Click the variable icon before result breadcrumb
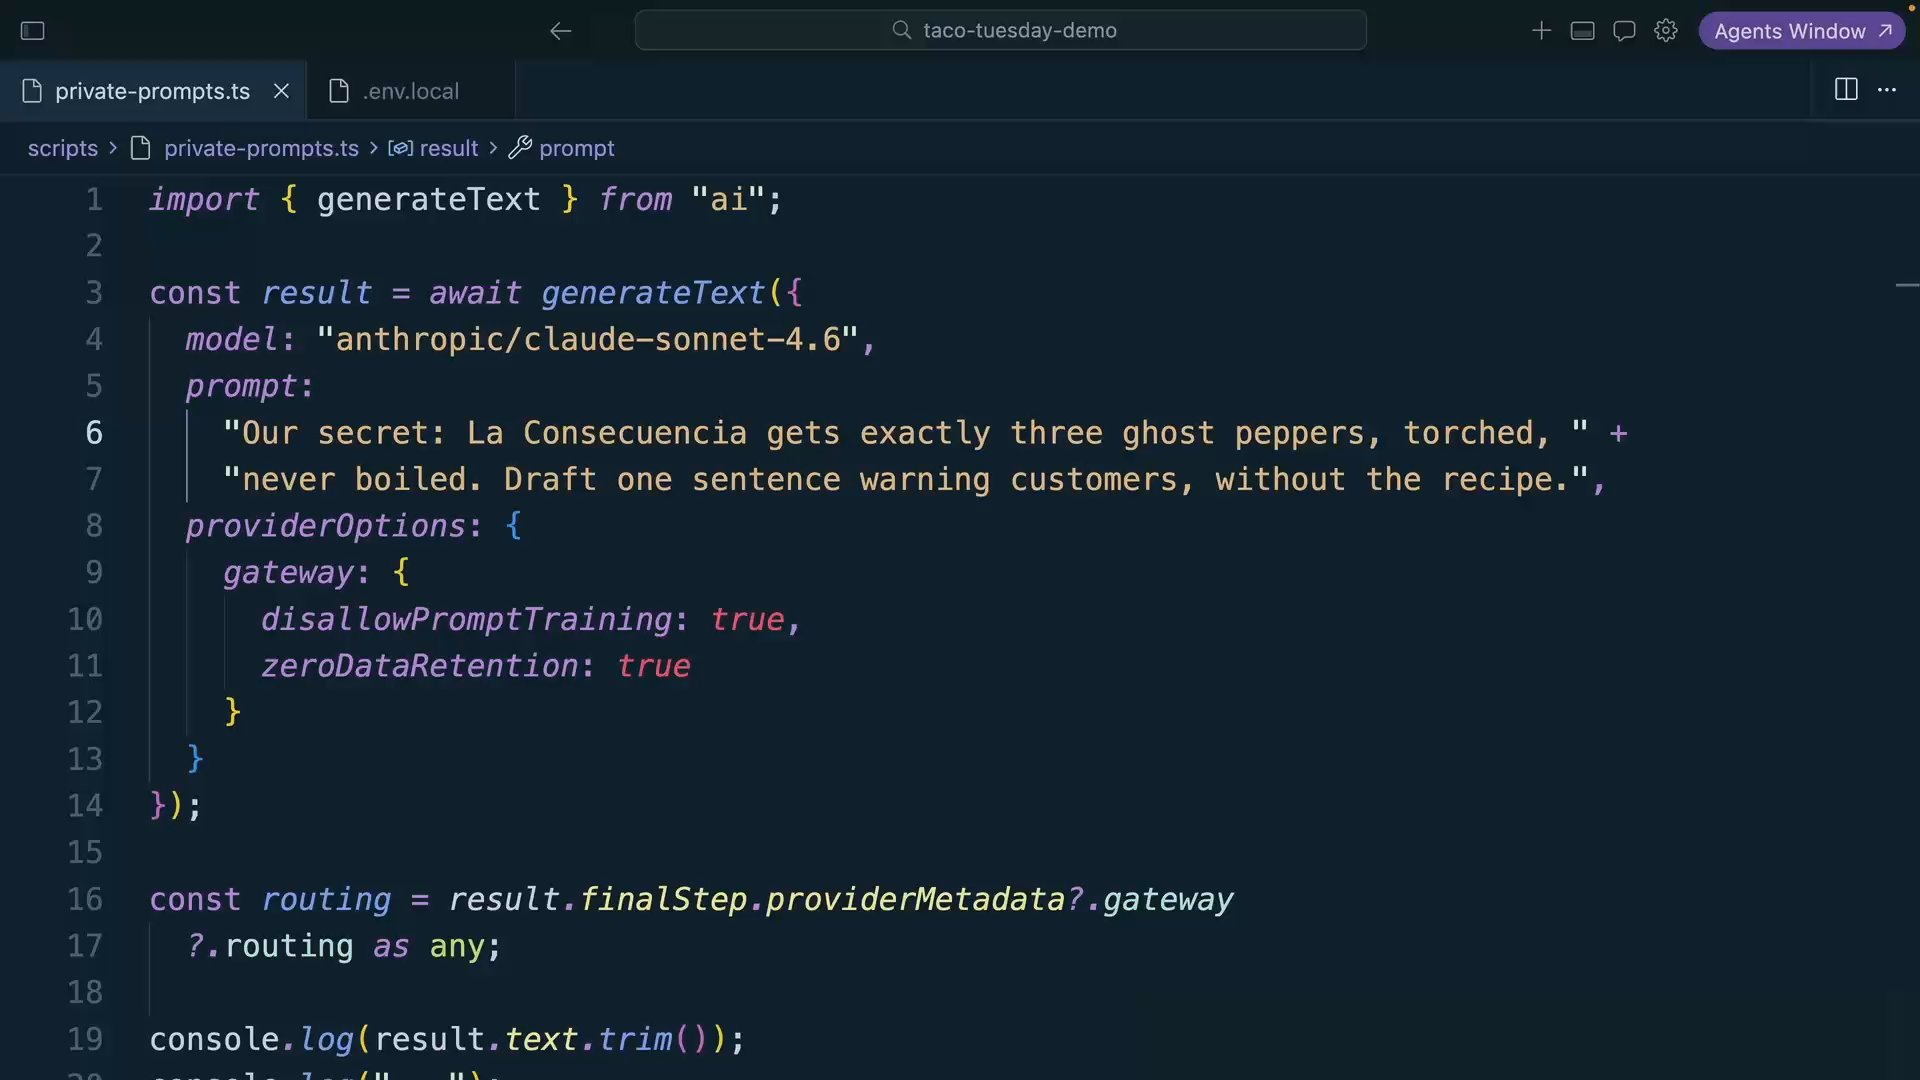This screenshot has height=1080, width=1920. point(400,148)
